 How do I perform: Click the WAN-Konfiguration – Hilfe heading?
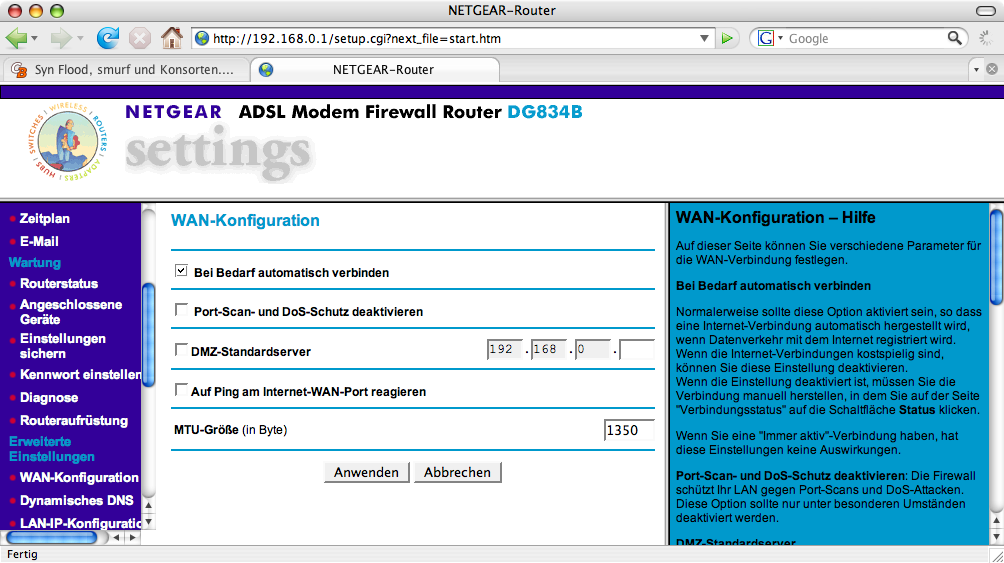tap(775, 218)
